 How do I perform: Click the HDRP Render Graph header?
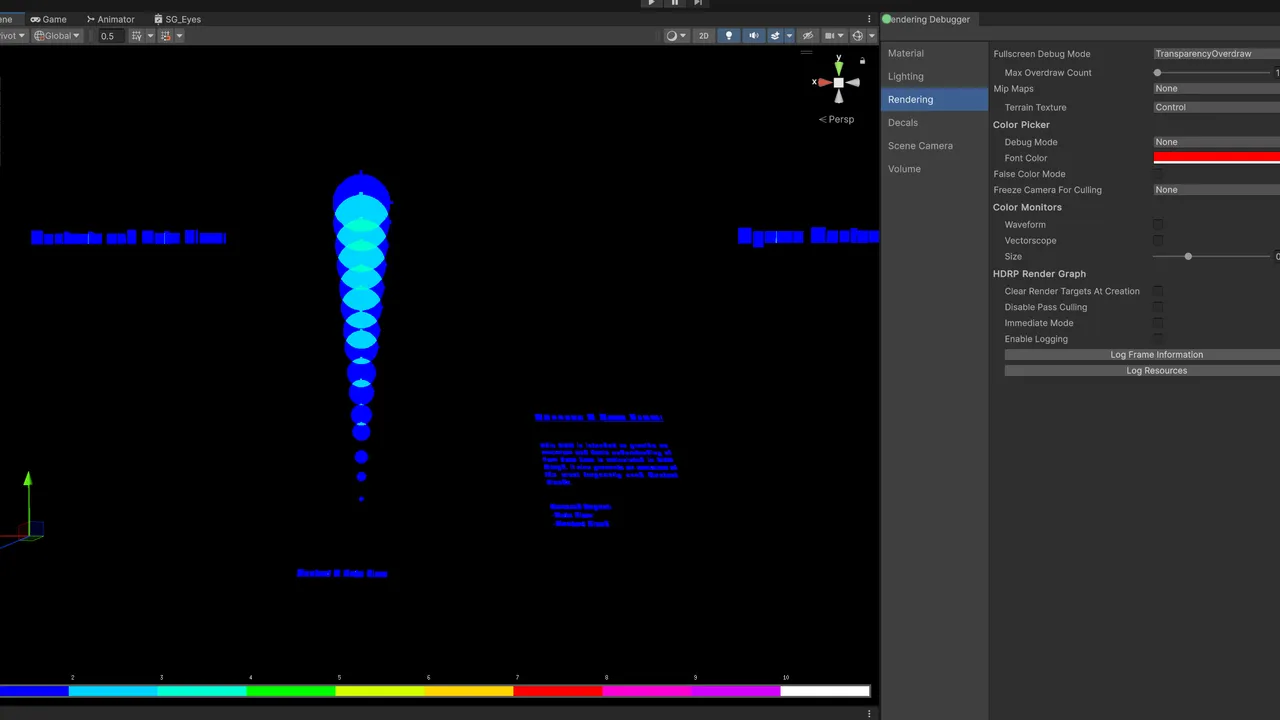tap(1039, 274)
